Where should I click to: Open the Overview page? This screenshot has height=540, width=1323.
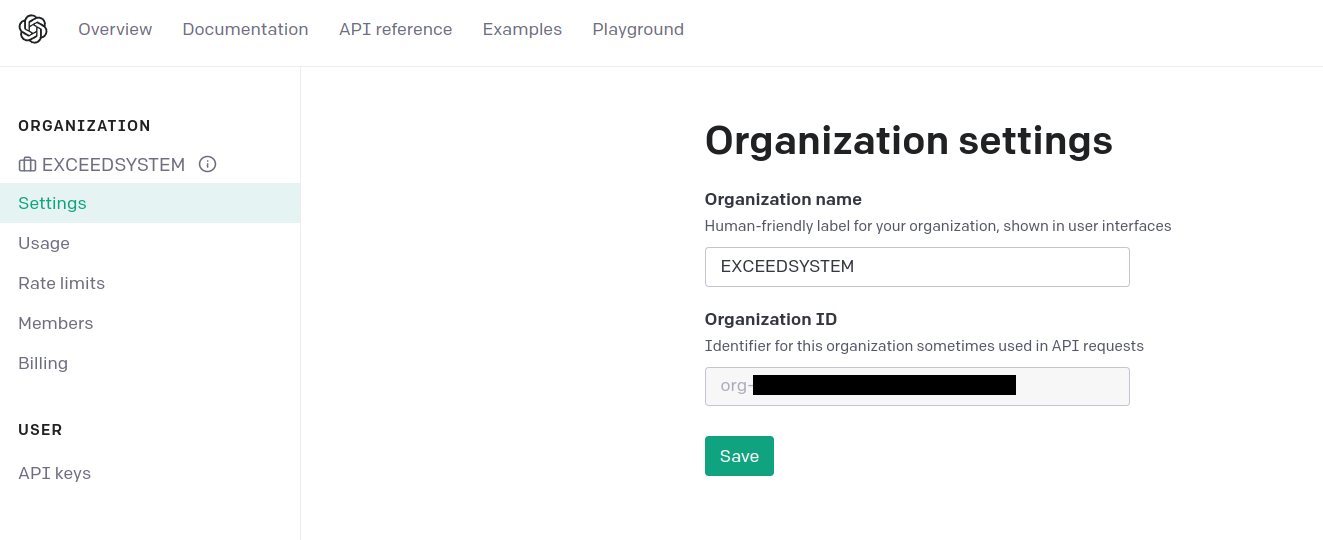click(115, 29)
